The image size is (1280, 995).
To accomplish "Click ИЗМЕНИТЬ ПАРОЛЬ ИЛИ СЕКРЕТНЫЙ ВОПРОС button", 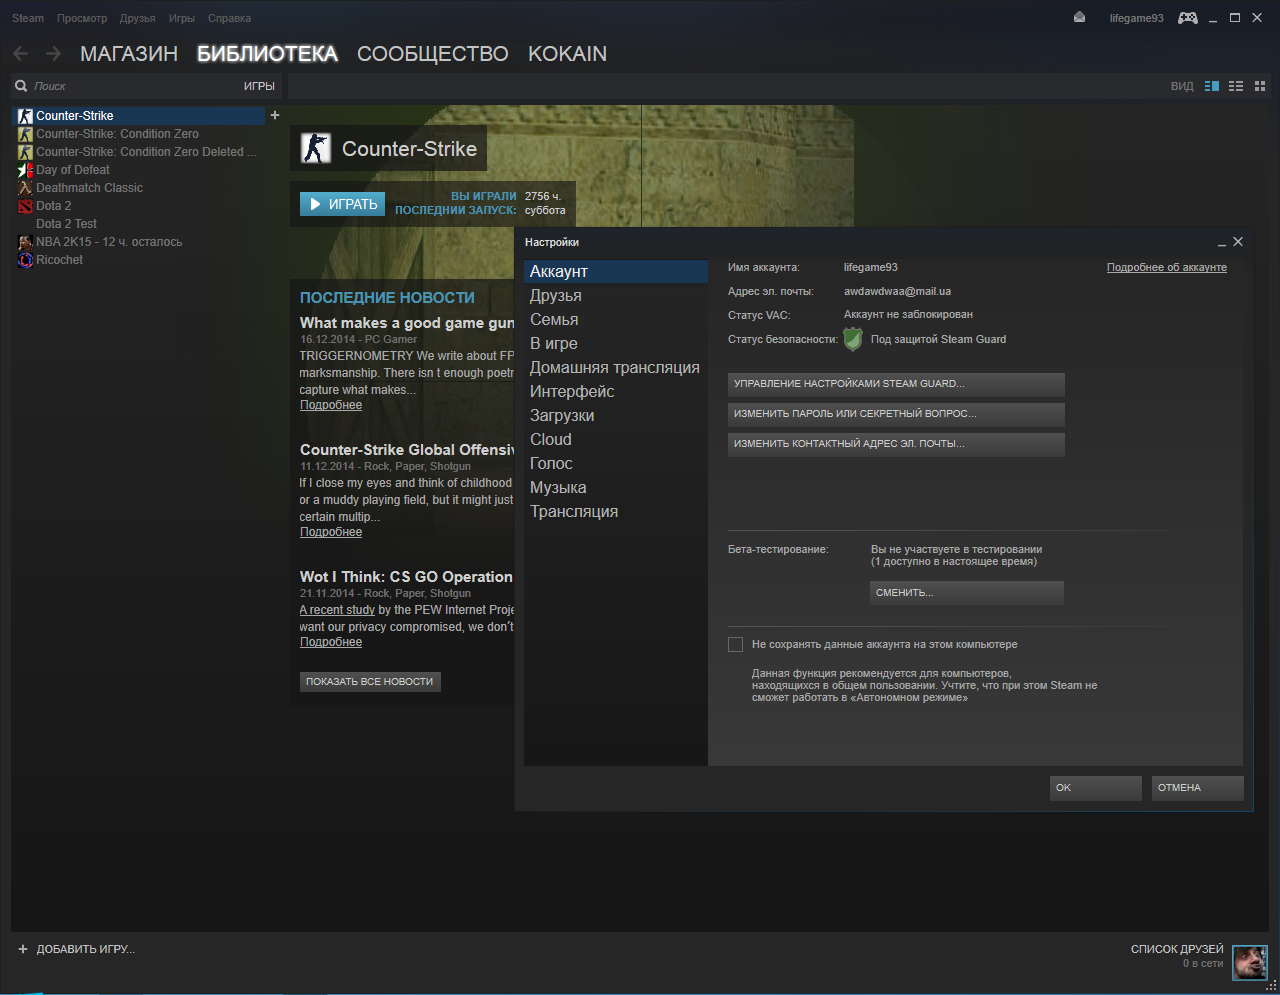I will [x=896, y=414].
